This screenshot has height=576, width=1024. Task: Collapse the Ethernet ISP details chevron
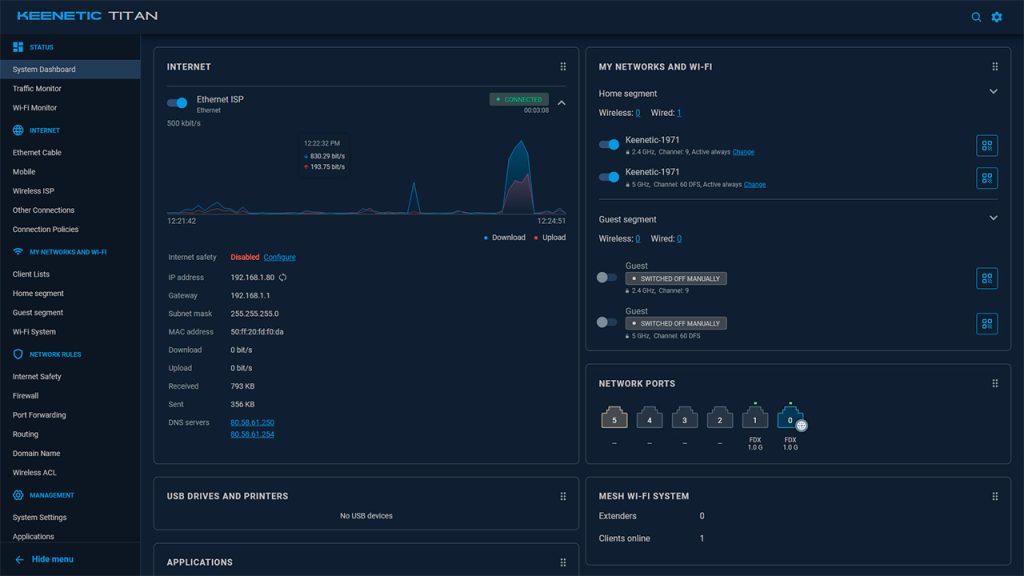[x=562, y=103]
